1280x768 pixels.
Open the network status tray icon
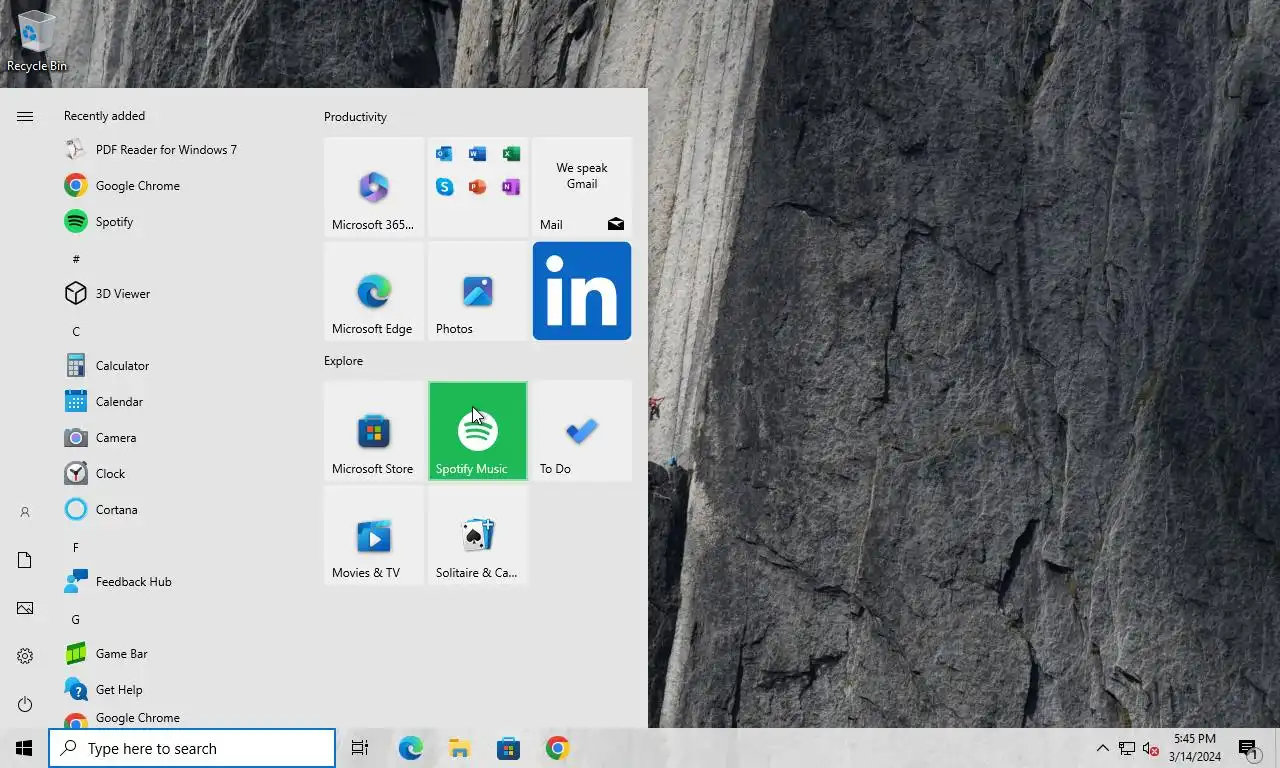point(1127,748)
